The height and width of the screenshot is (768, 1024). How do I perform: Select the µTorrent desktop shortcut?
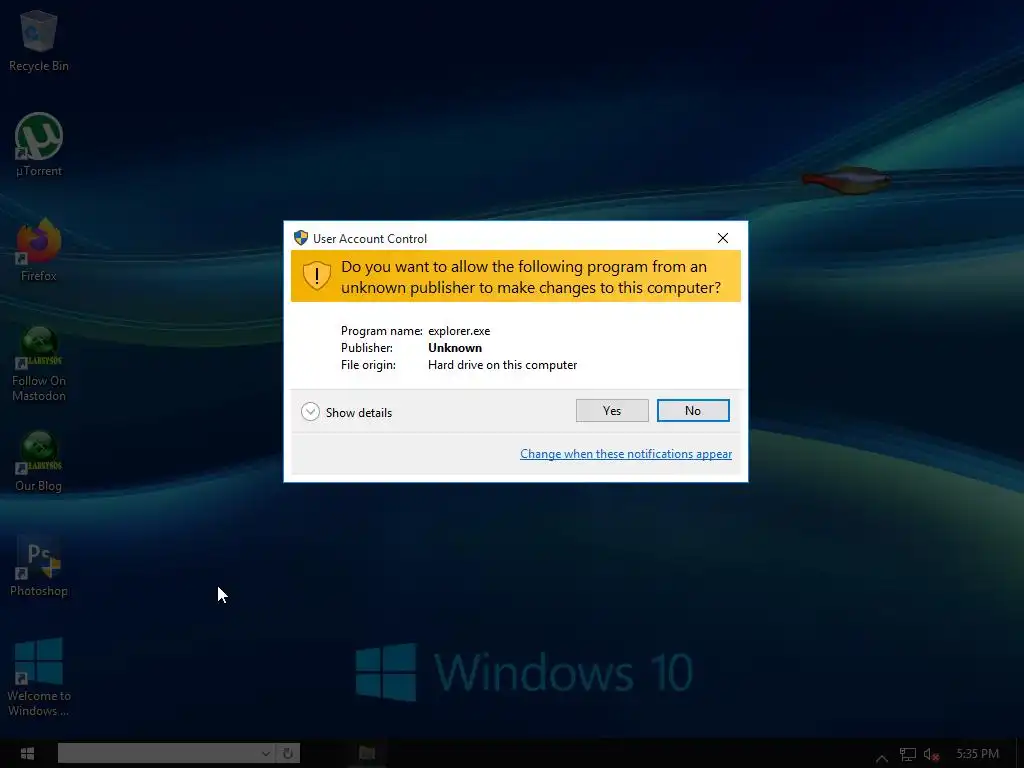click(39, 145)
